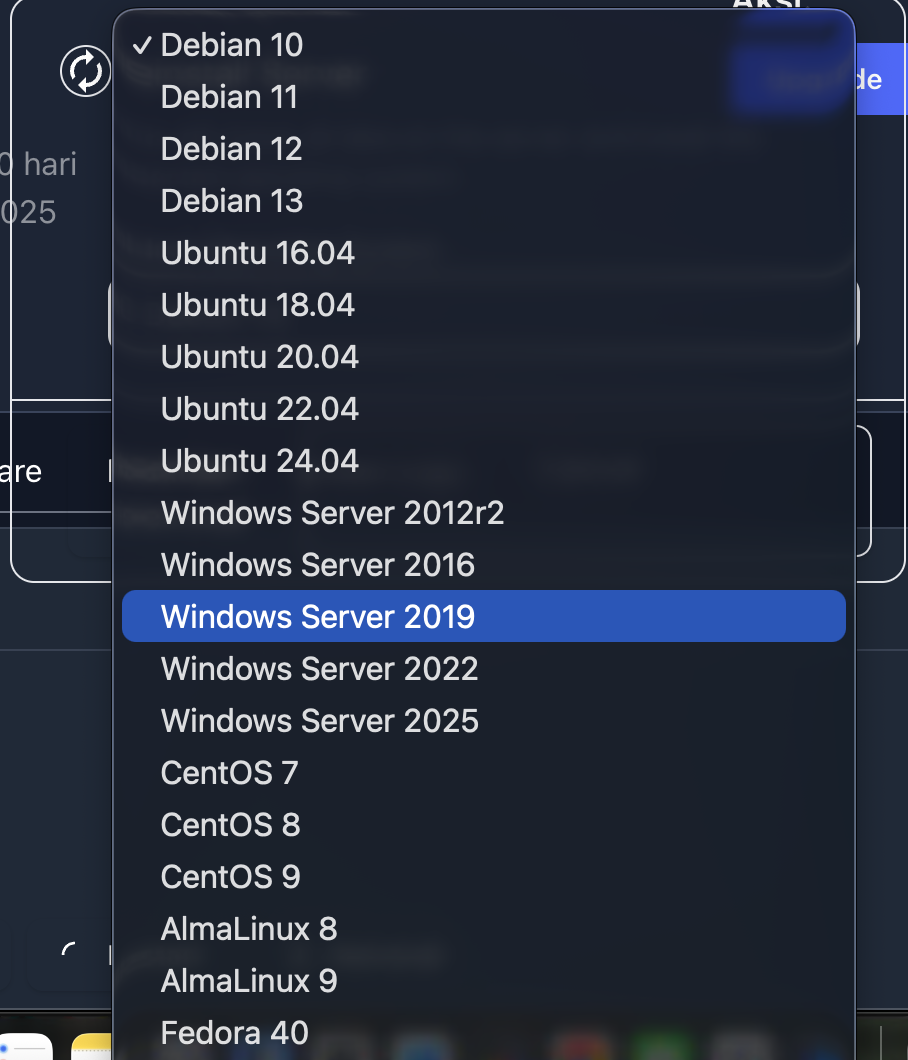
Task: Pick Windows Server 2022 from the dropdown
Action: (319, 669)
